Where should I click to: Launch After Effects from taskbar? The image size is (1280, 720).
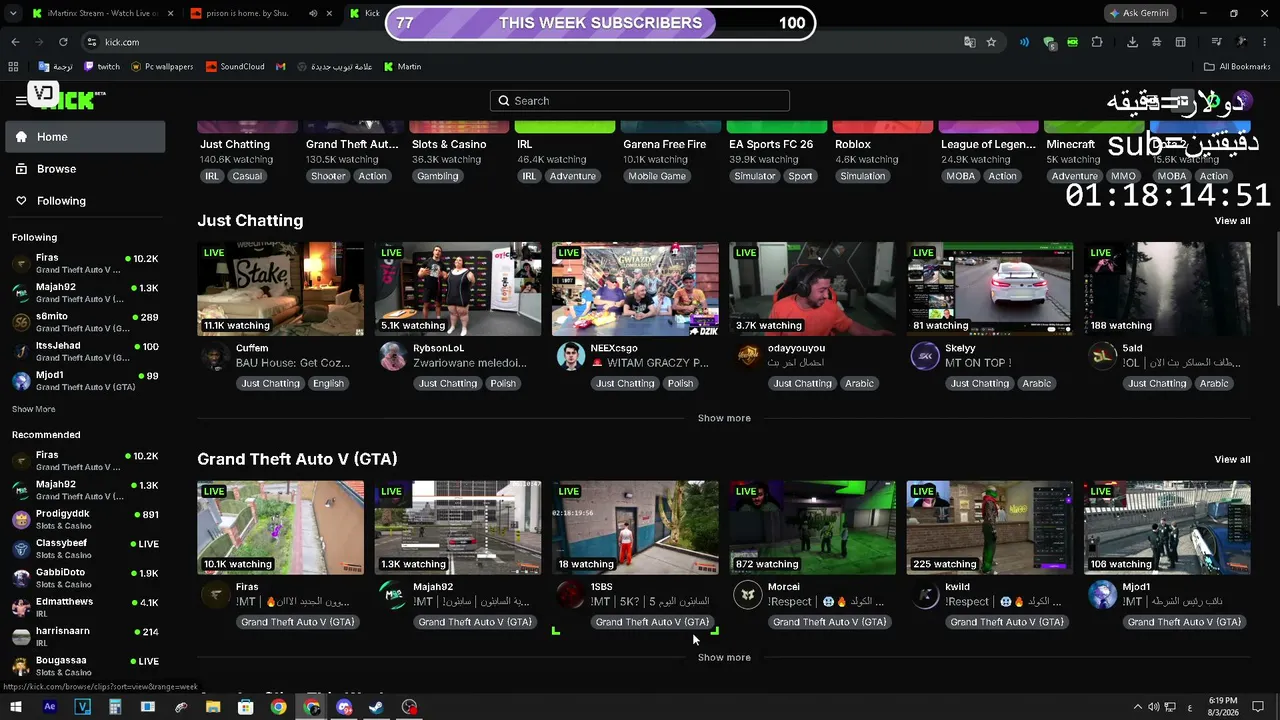point(50,707)
